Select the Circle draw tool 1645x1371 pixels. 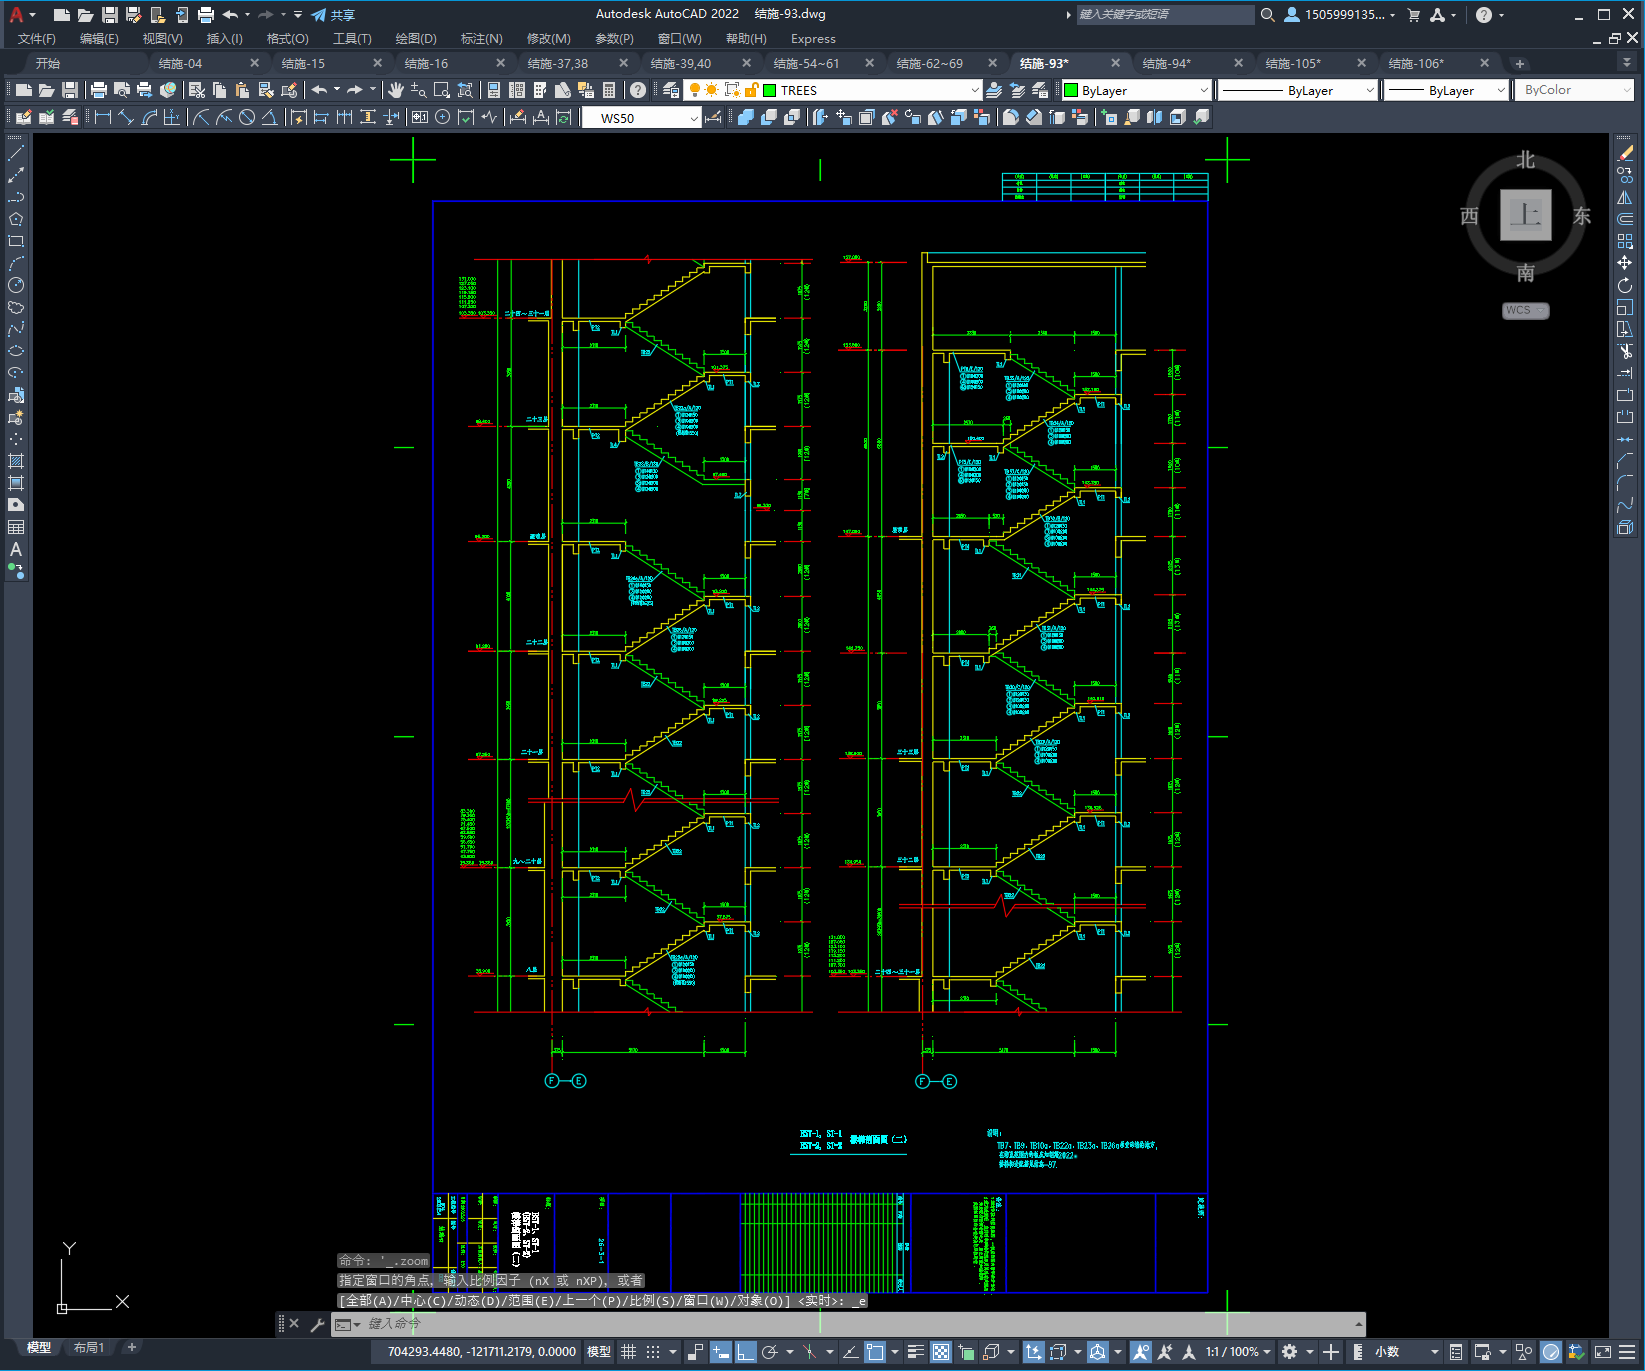(16, 285)
